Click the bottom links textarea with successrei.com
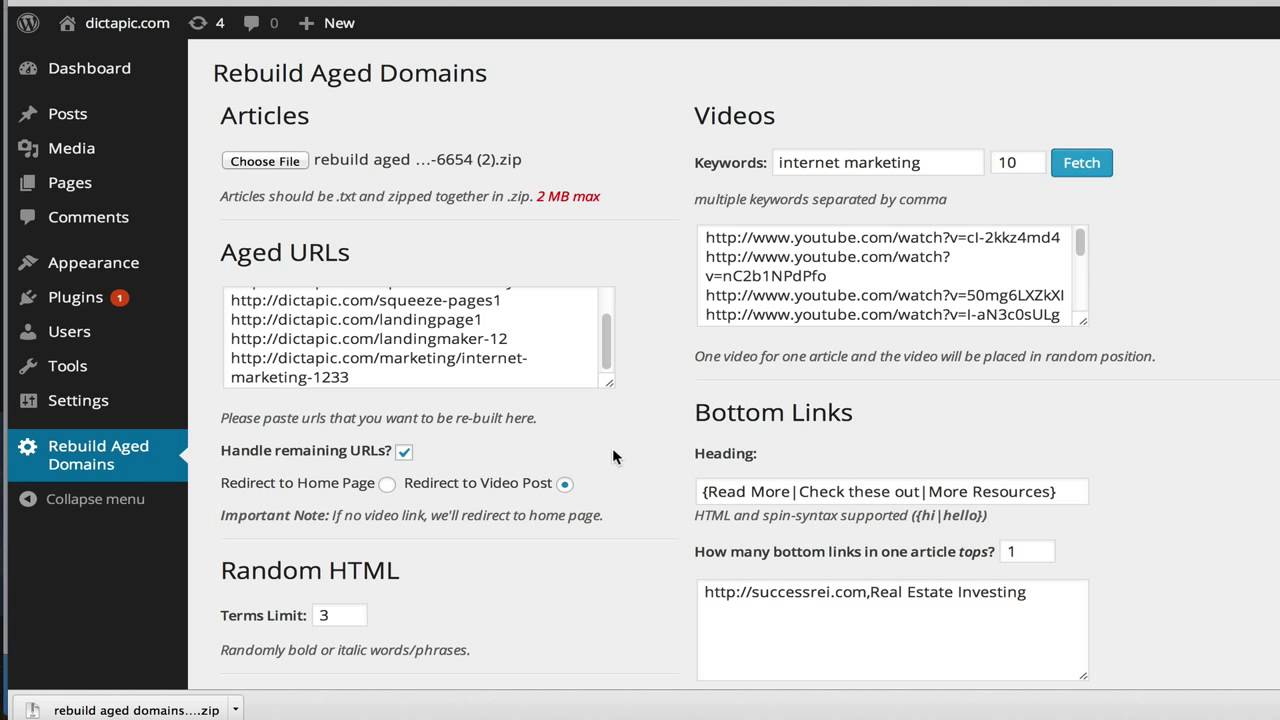The height and width of the screenshot is (720, 1280). click(892, 630)
